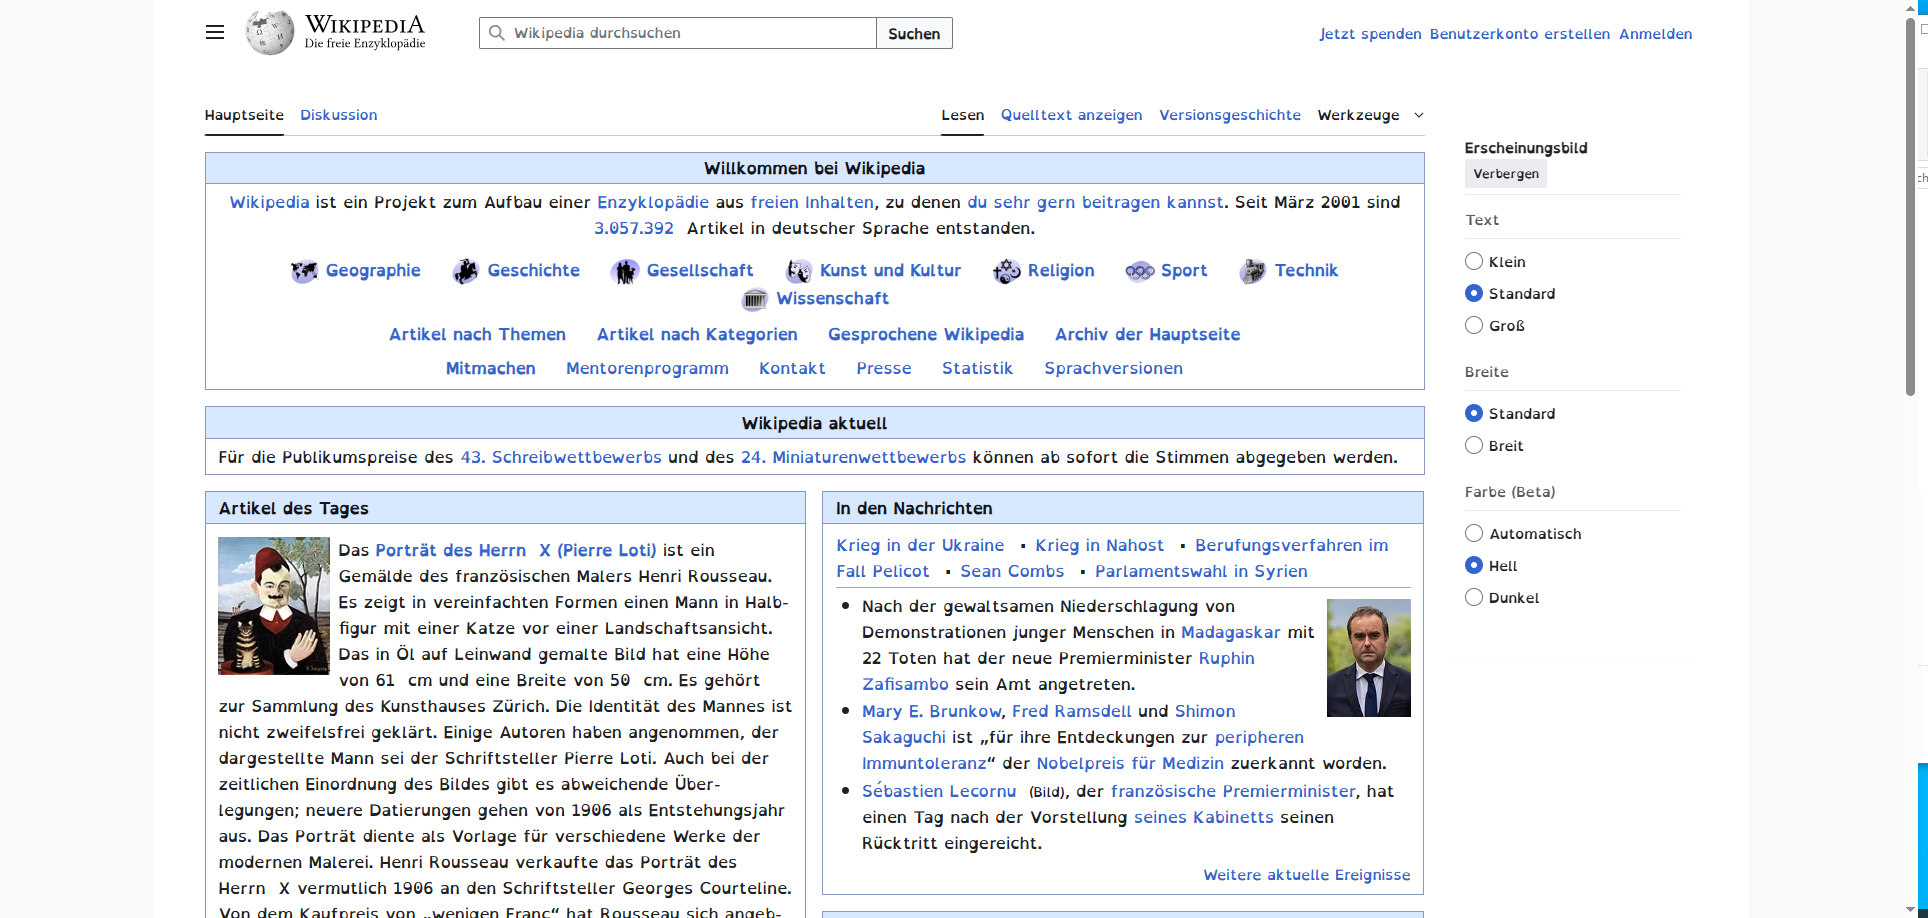Screen dimensions: 1928x918
Task: Switch to the Diskussion tab
Action: pyautogui.click(x=338, y=115)
